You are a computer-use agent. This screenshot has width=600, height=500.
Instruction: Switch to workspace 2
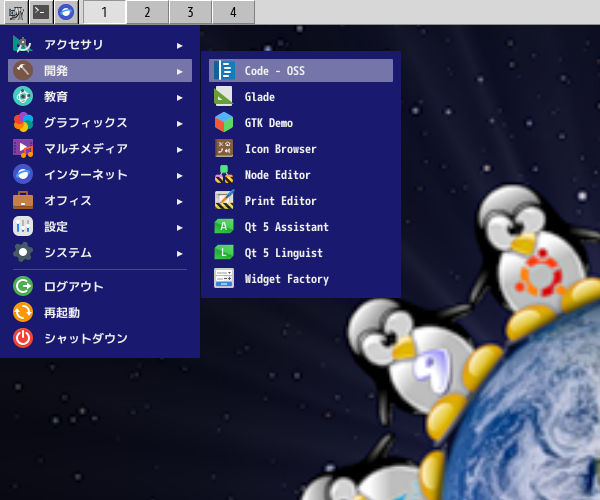click(x=147, y=12)
